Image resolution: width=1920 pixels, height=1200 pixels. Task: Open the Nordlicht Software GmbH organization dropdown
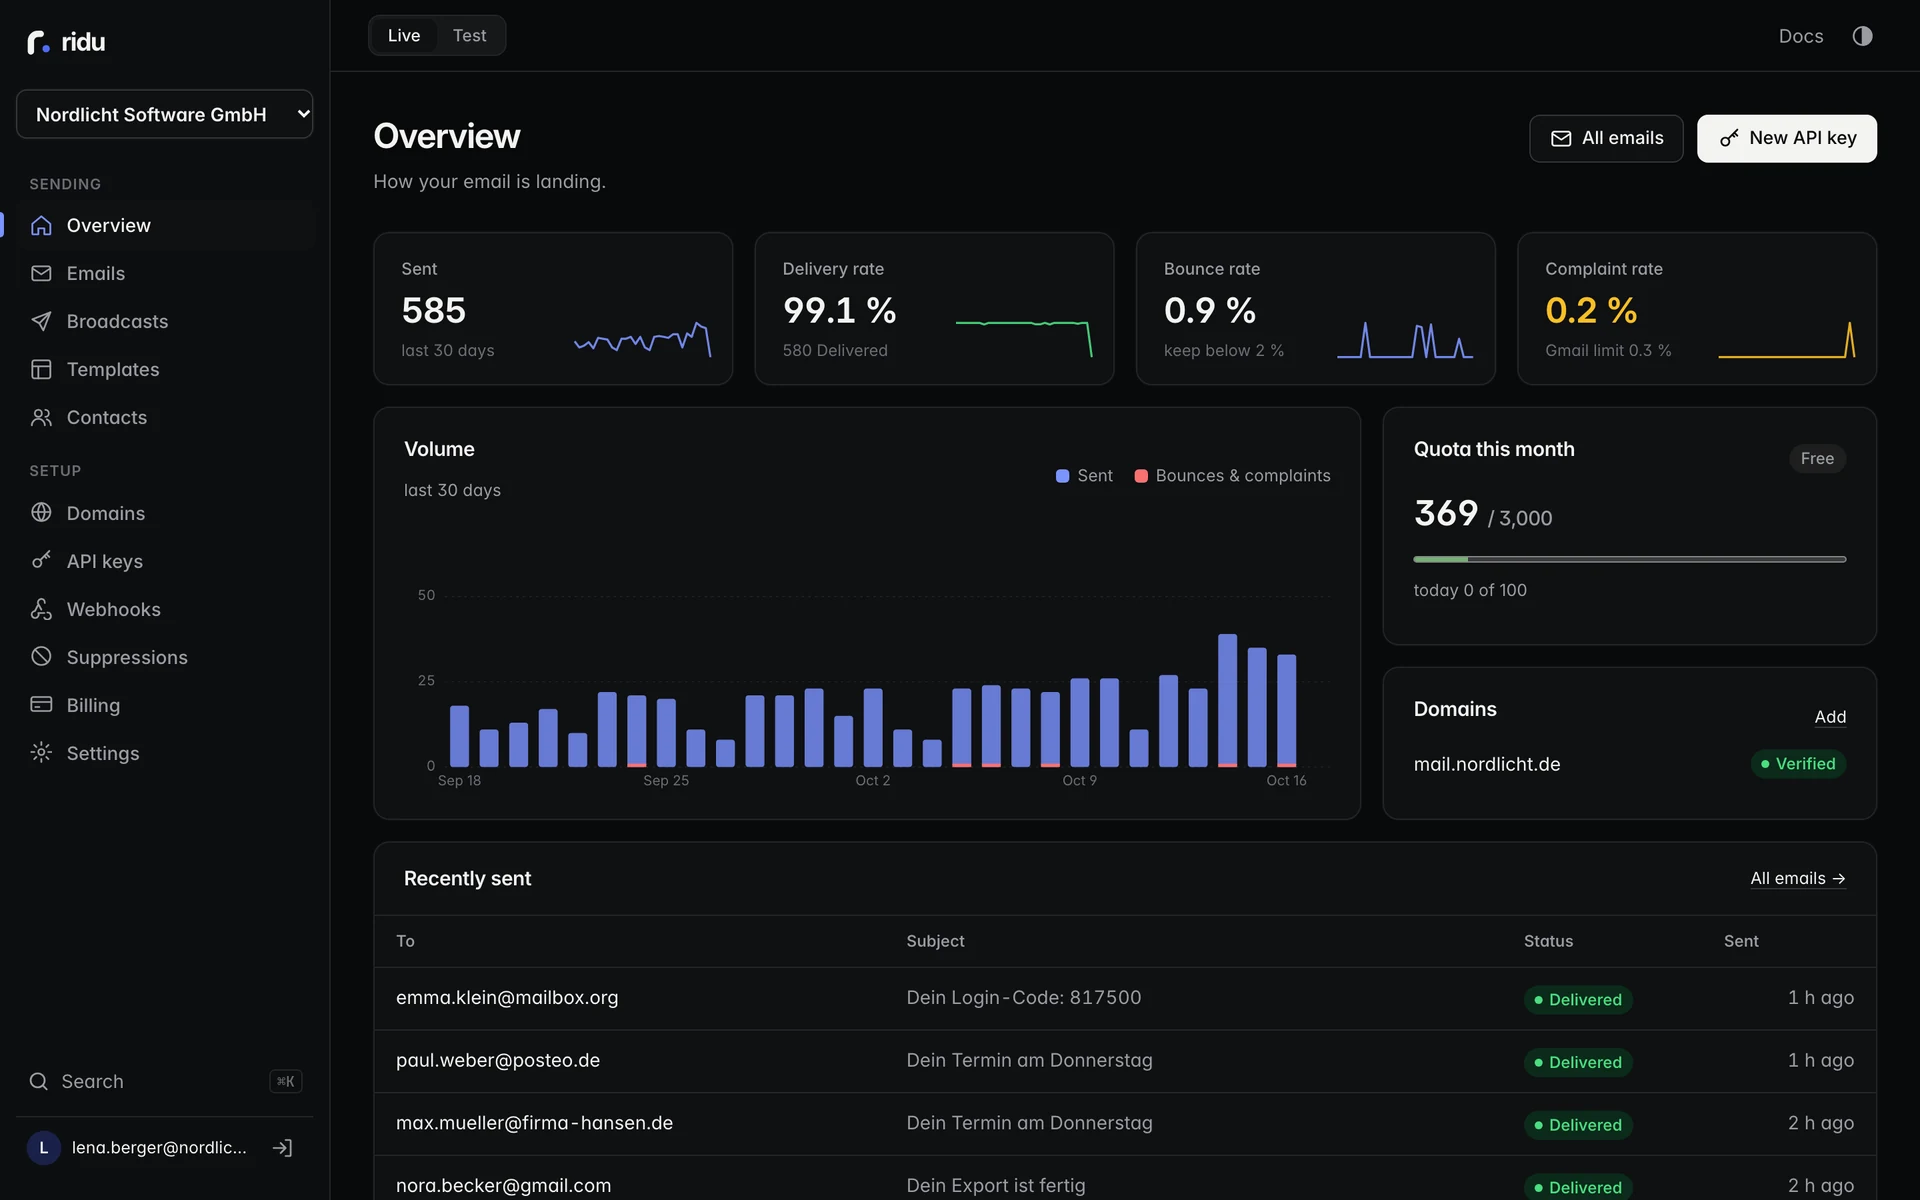(x=165, y=114)
